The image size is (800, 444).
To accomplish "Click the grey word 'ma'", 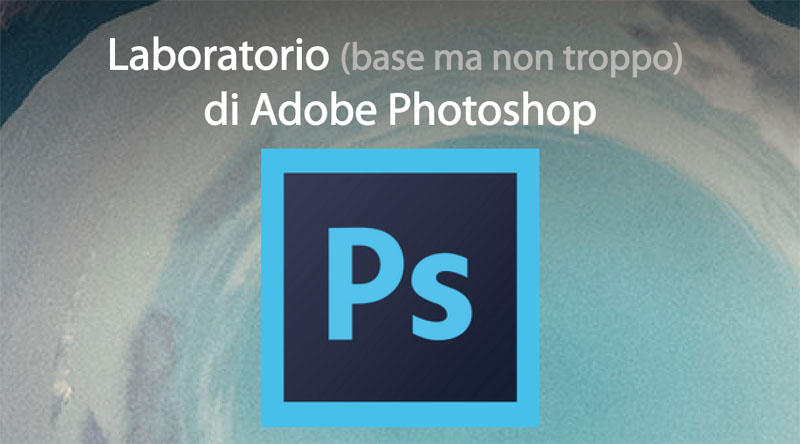I will (x=458, y=61).
